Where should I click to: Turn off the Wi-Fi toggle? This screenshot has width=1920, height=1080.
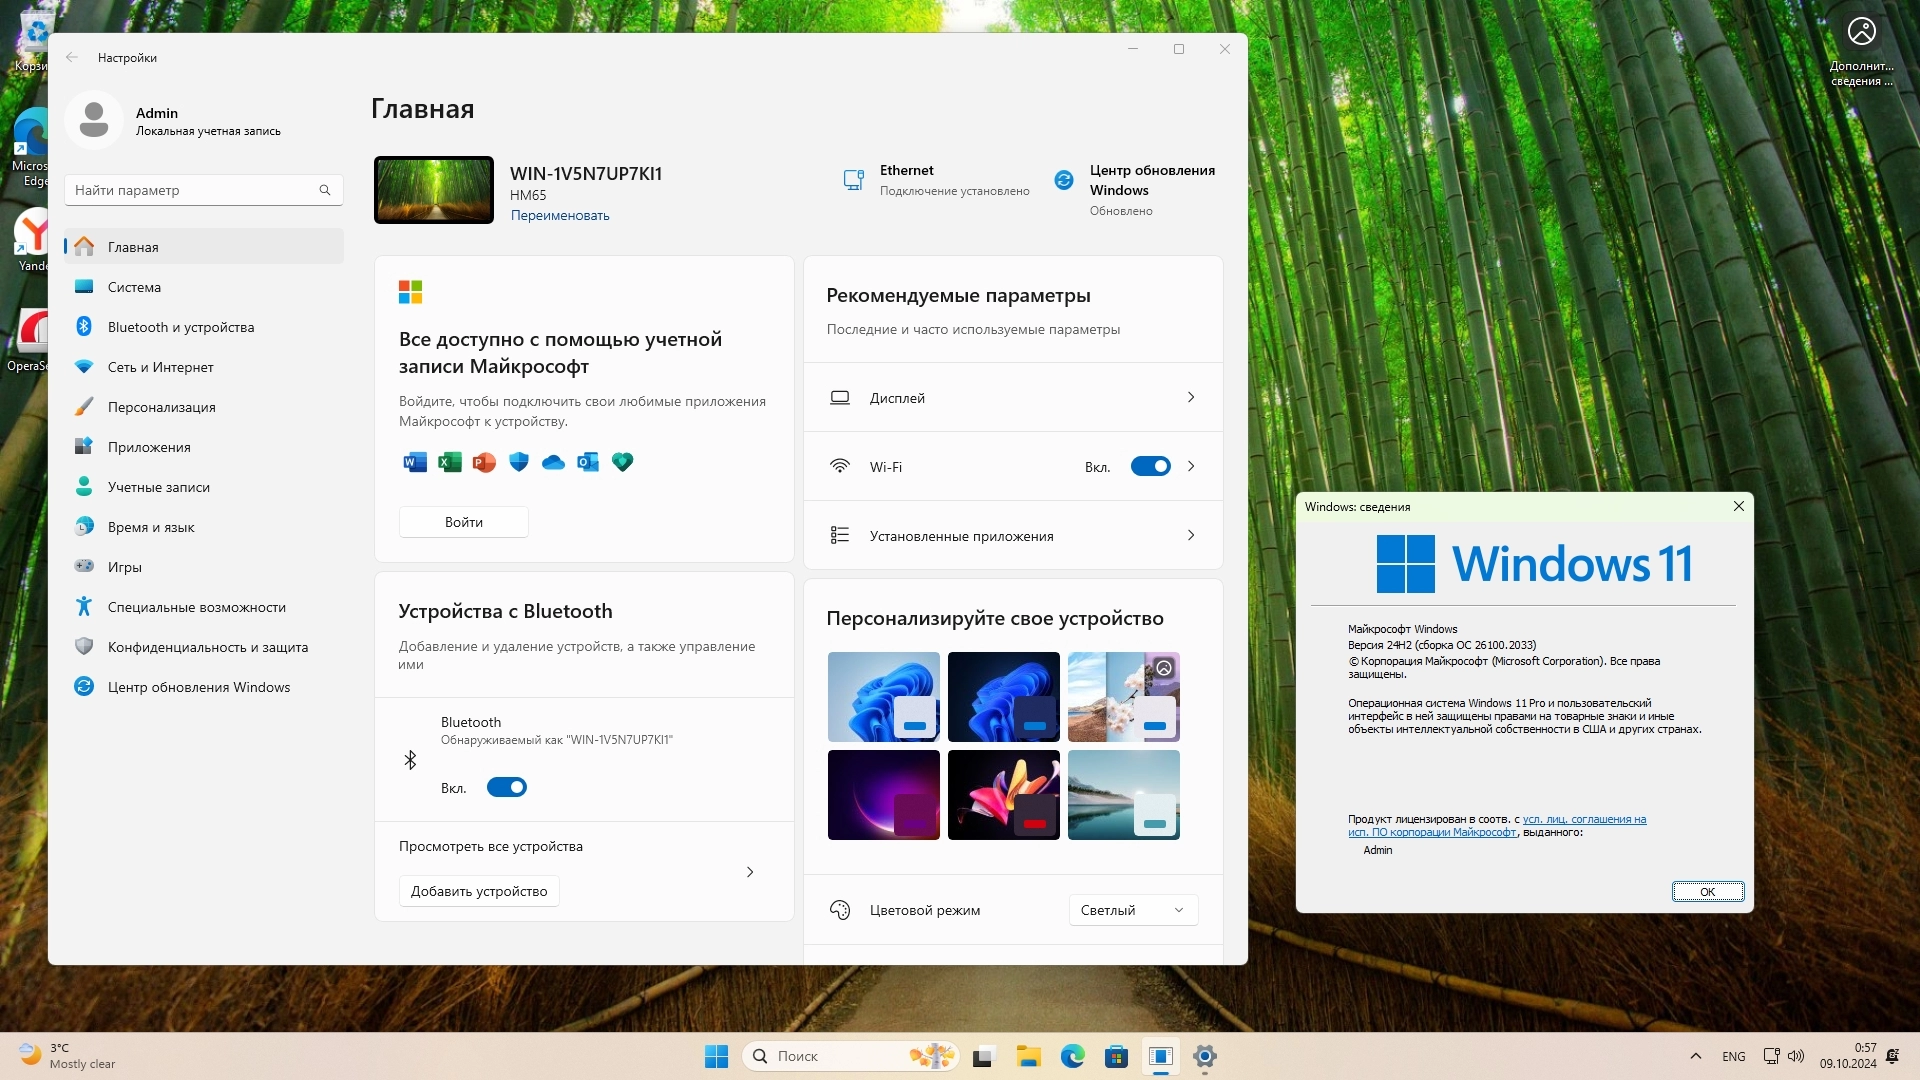point(1150,466)
